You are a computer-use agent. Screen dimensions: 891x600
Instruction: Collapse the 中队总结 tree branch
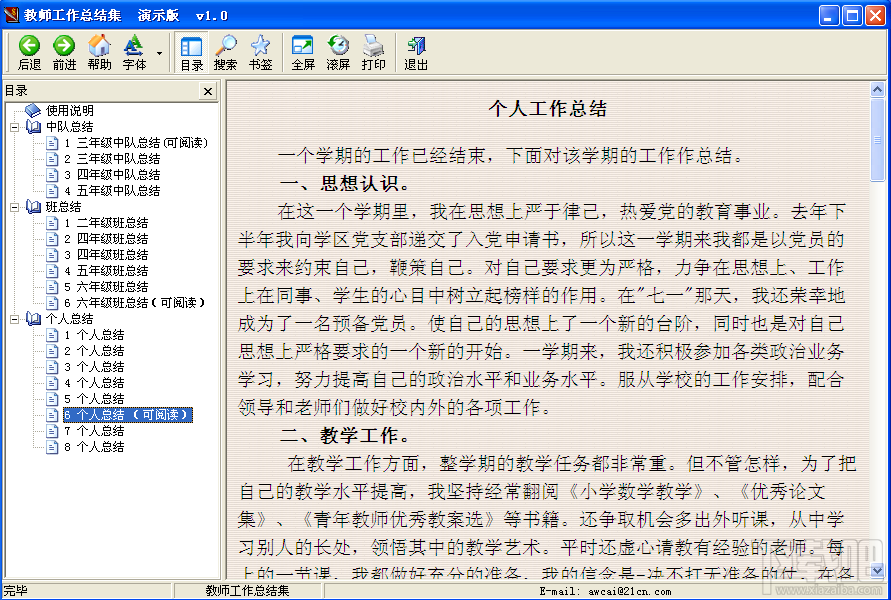point(14,127)
